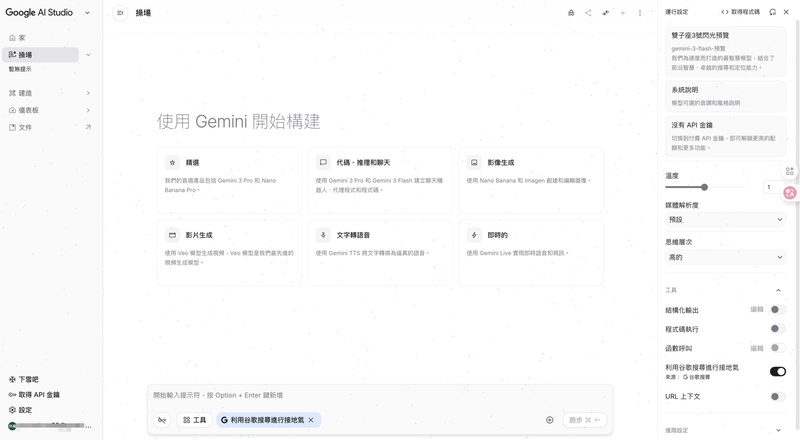Image resolution: width=800 pixels, height=440 pixels.
Task: Open 設定 settings in sidebar
Action: (20, 410)
